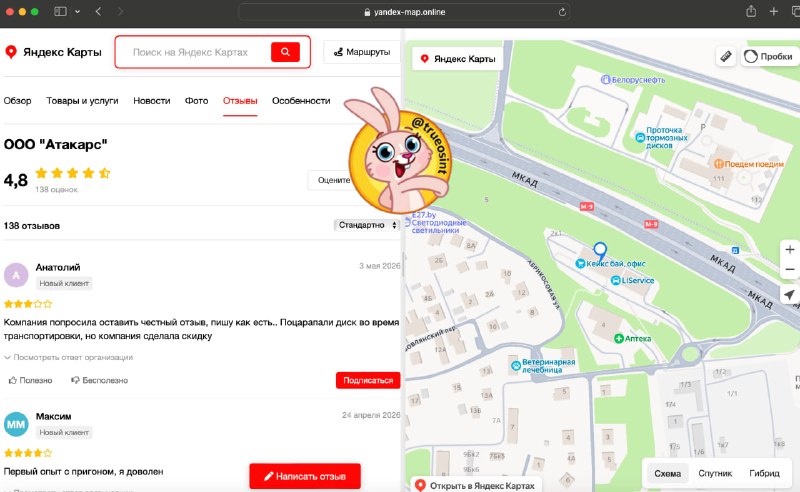The height and width of the screenshot is (492, 800).
Task: Open a new tab with plus icon
Action: [773, 11]
